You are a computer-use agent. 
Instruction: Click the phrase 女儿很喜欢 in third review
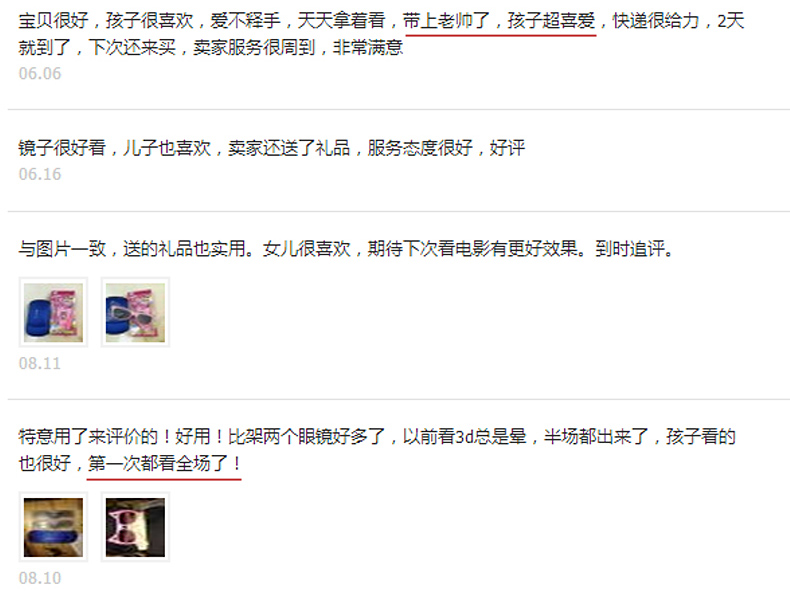coord(306,249)
